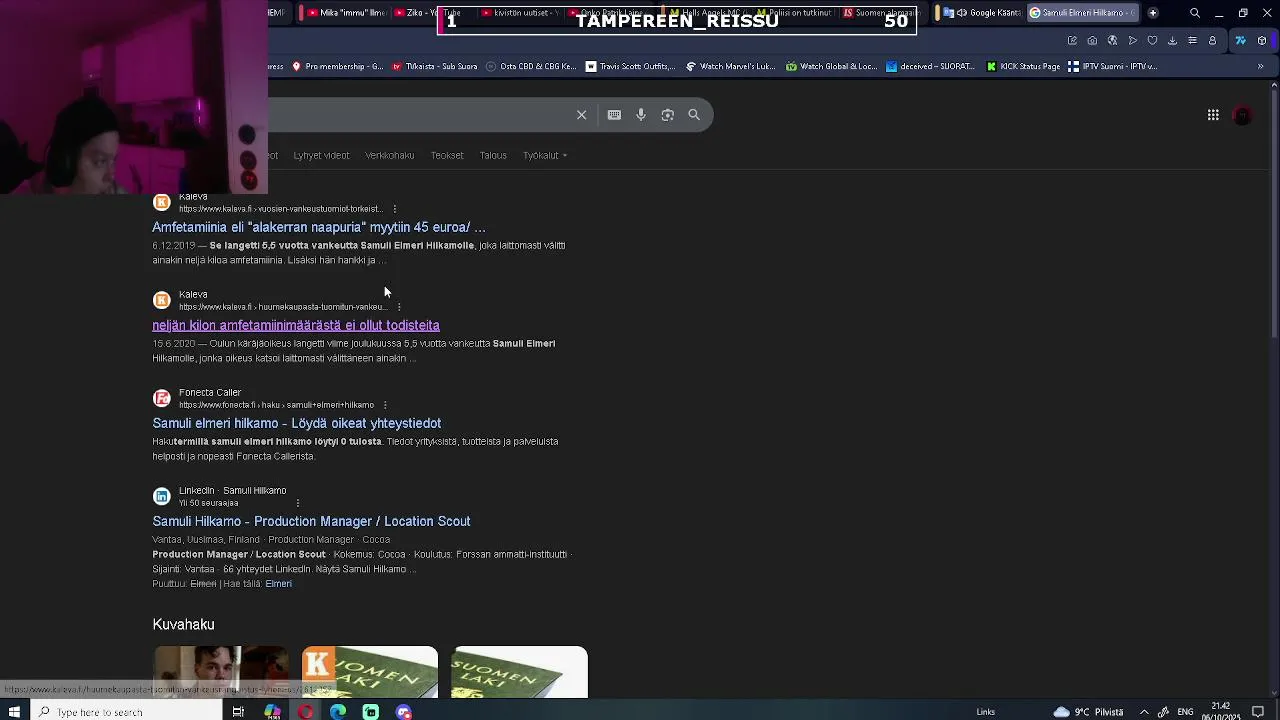Open more options for the second Kaleva result
Image resolution: width=1280 pixels, height=720 pixels.
(x=398, y=307)
